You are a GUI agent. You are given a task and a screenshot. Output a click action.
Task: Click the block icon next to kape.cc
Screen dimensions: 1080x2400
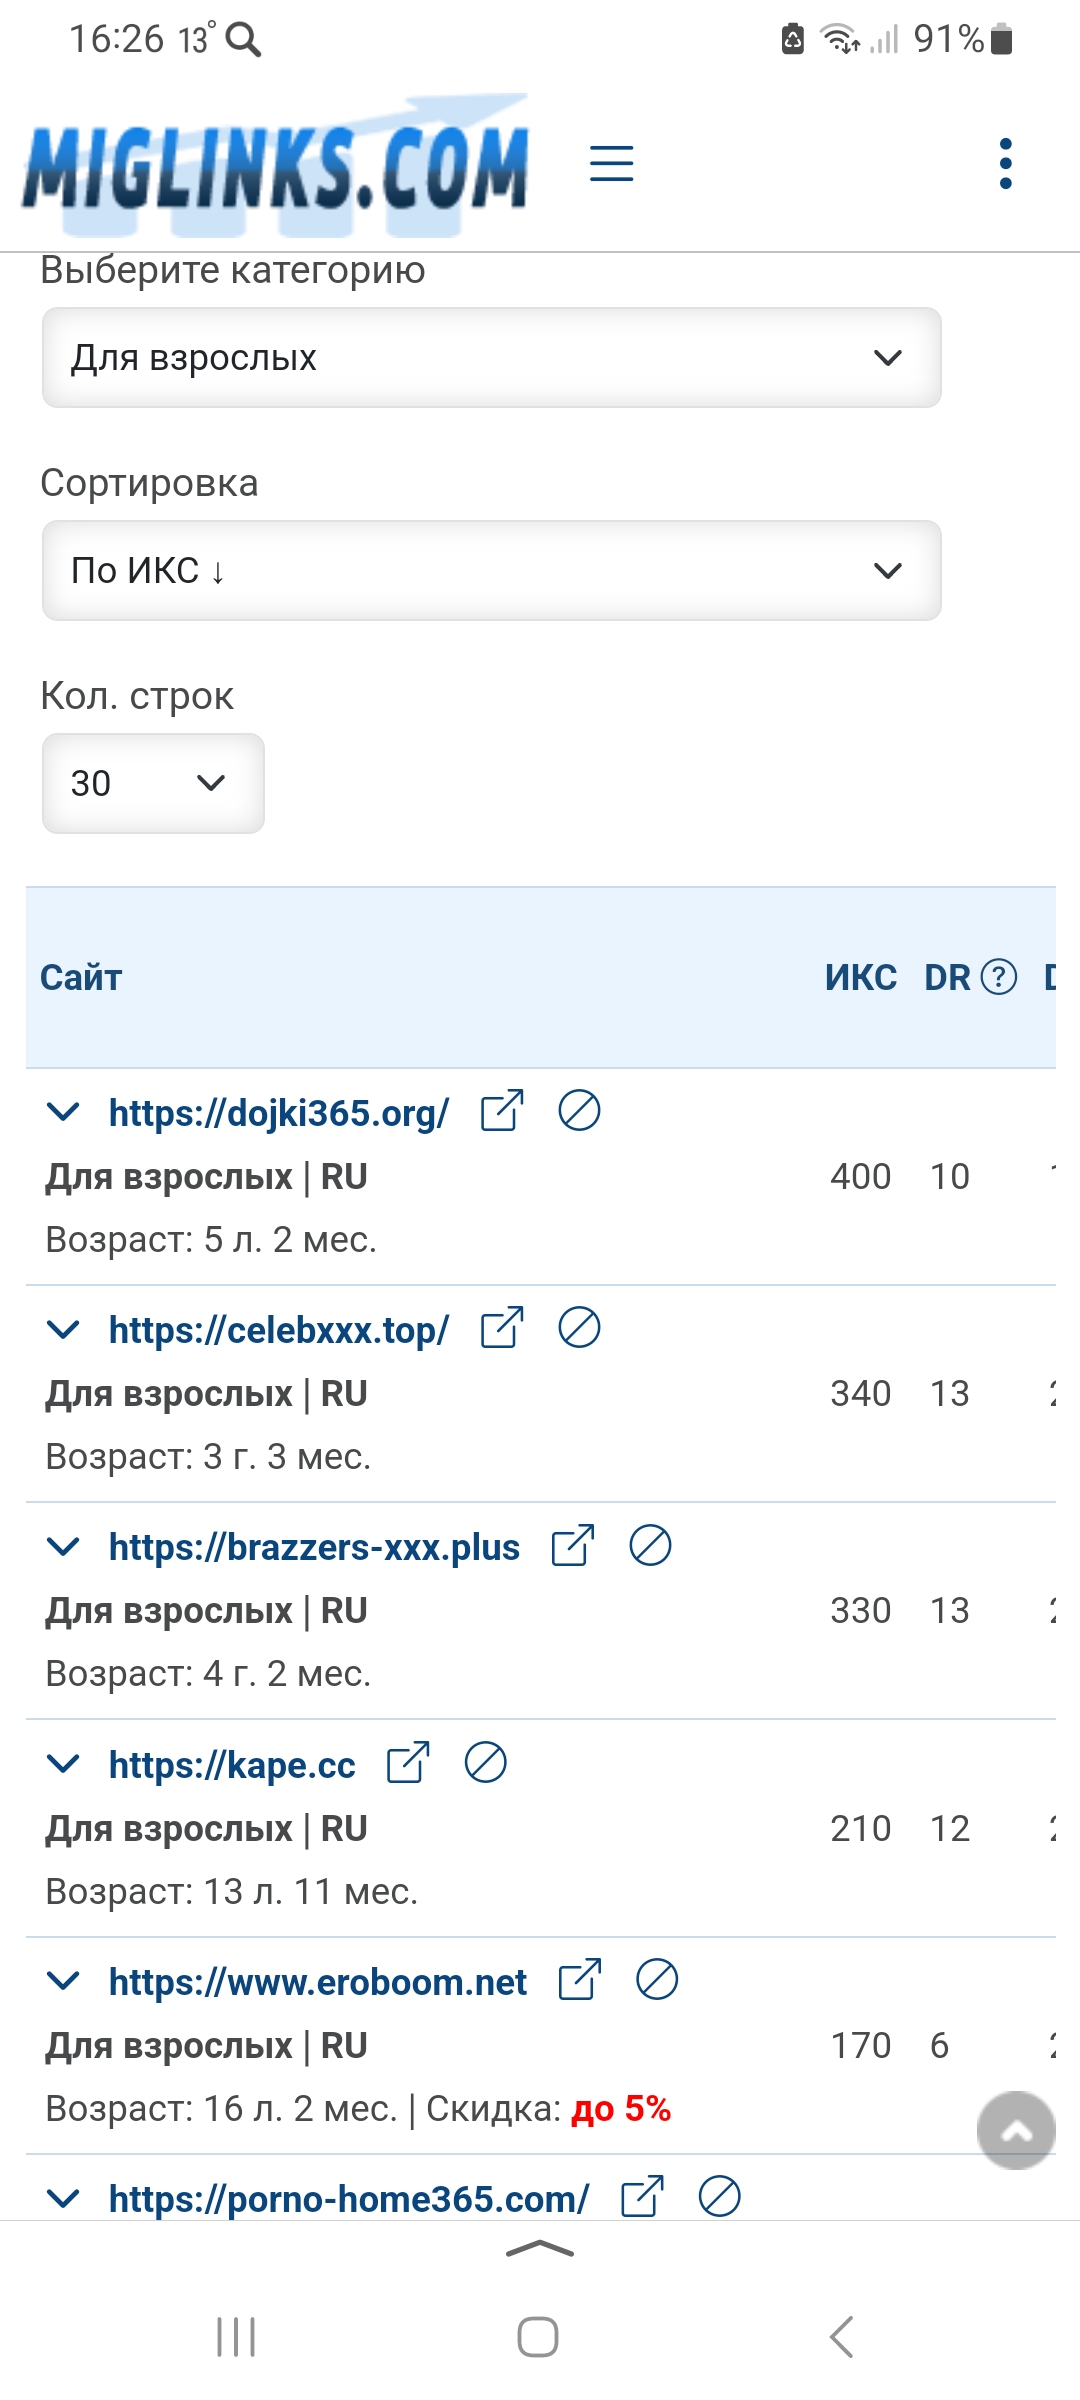click(x=486, y=1763)
